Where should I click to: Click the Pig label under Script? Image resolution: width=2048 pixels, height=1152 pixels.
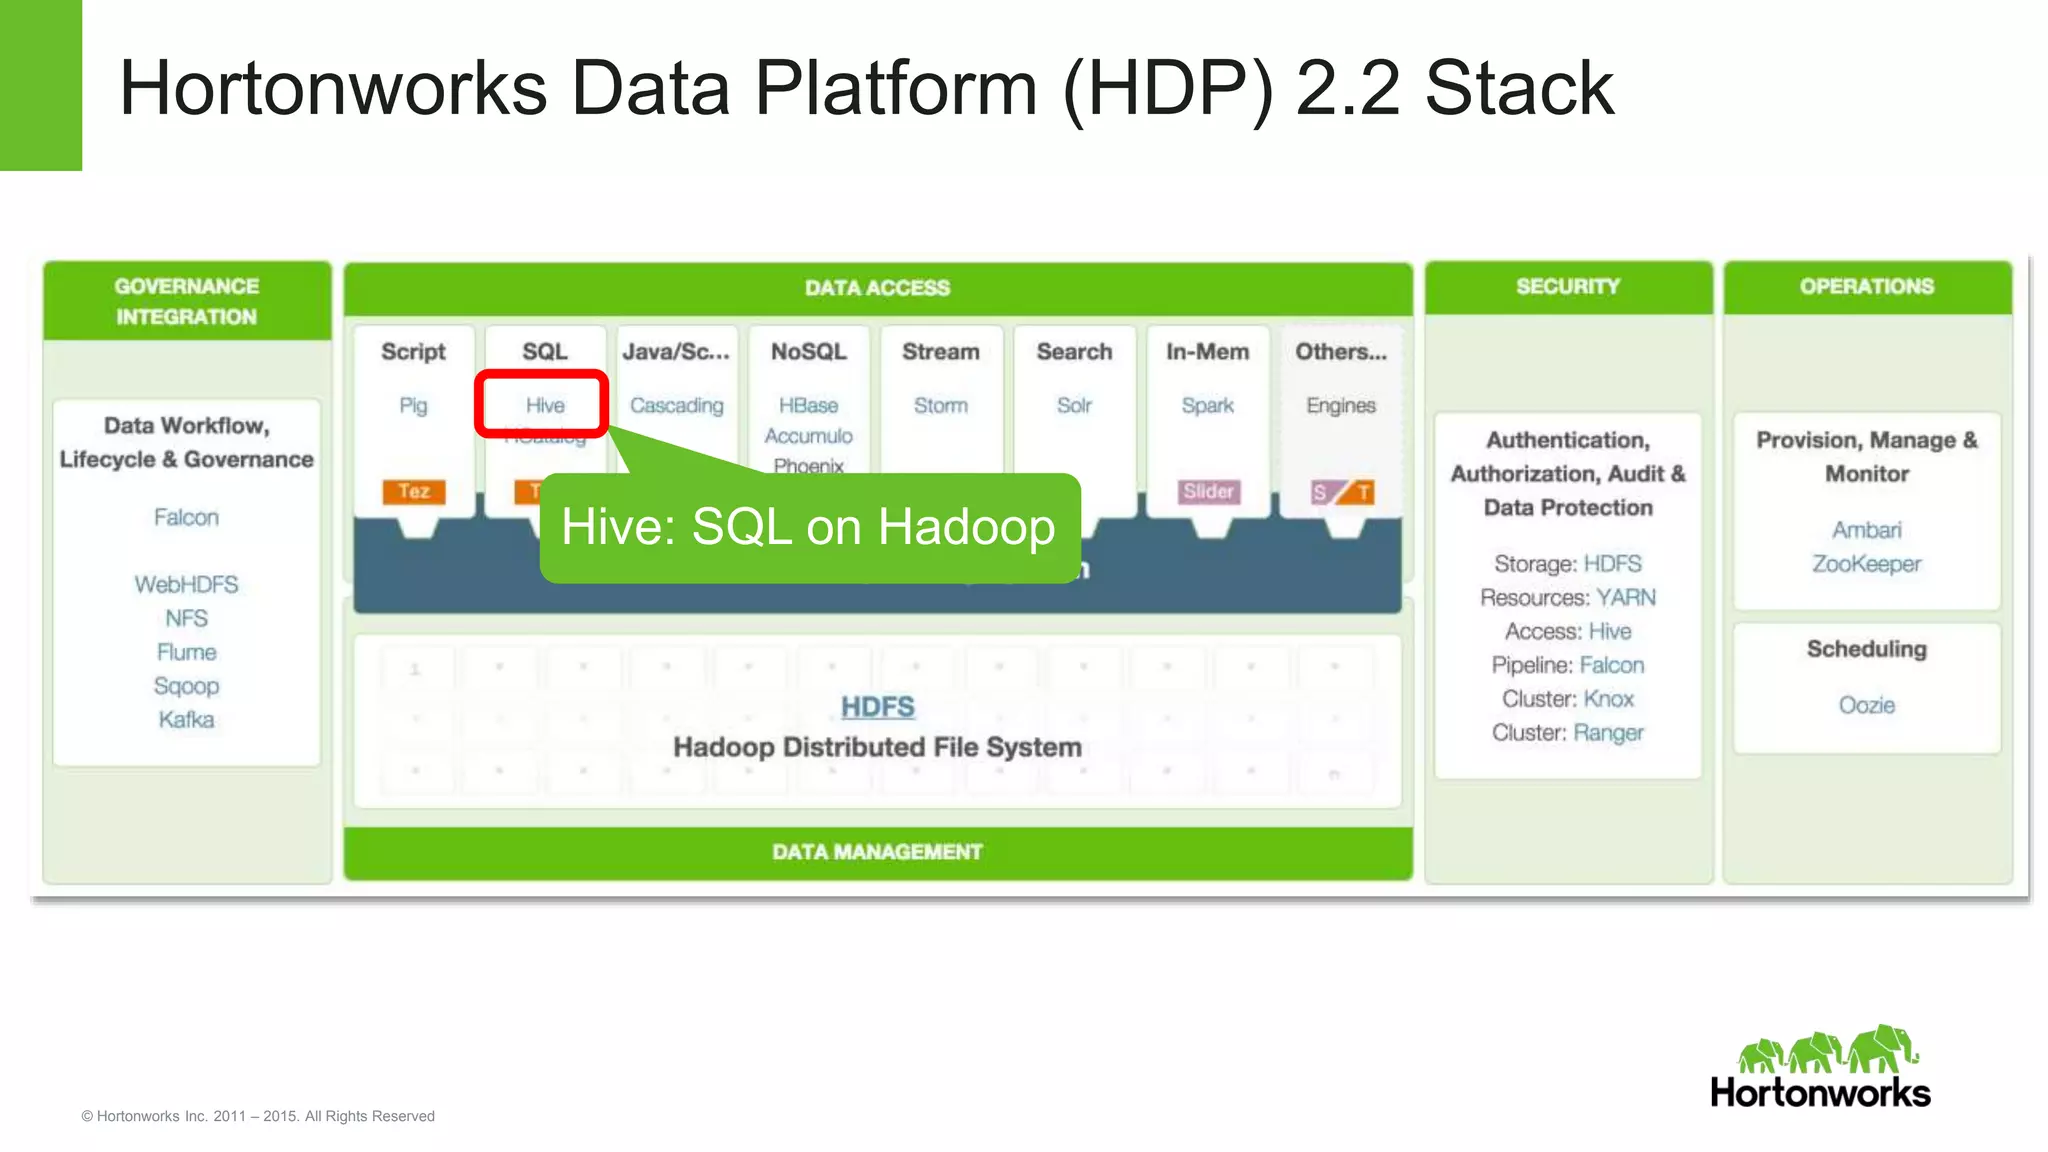click(413, 405)
